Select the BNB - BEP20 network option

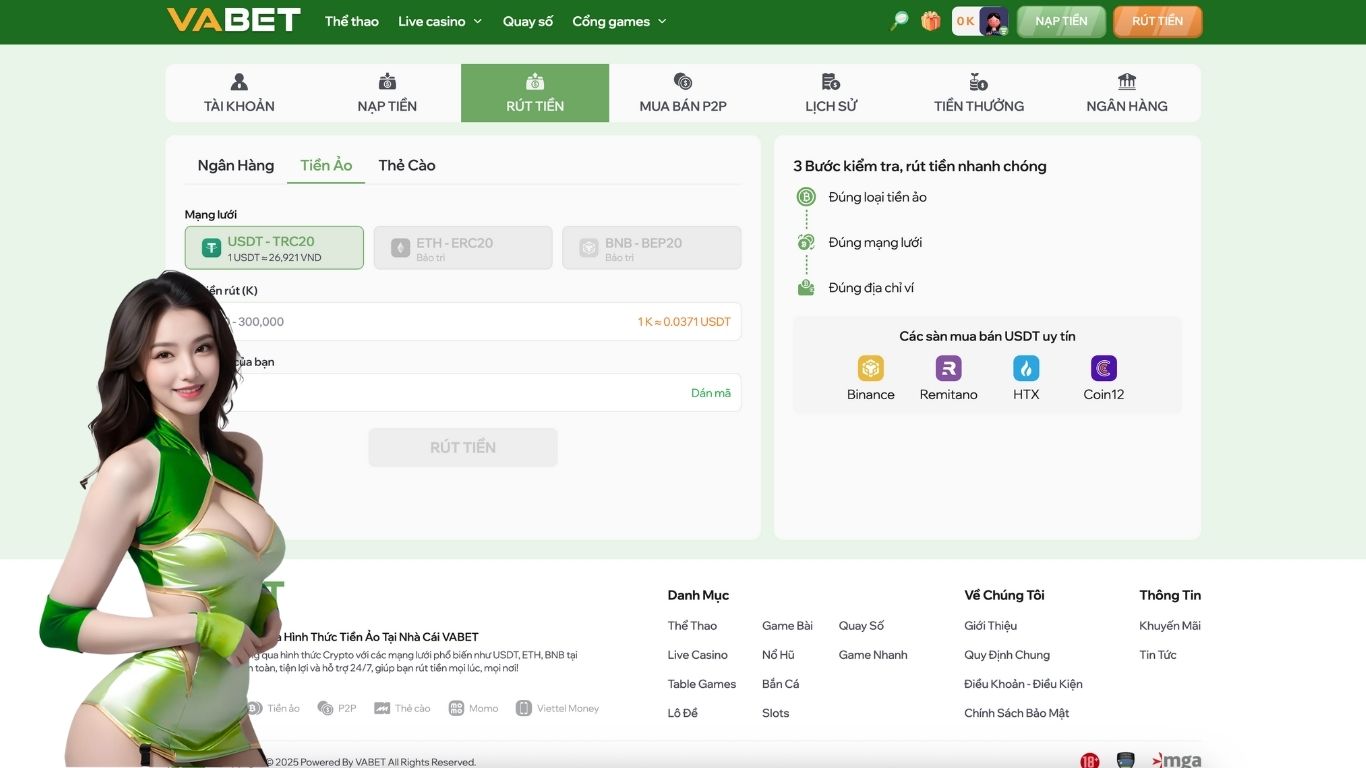coord(651,248)
